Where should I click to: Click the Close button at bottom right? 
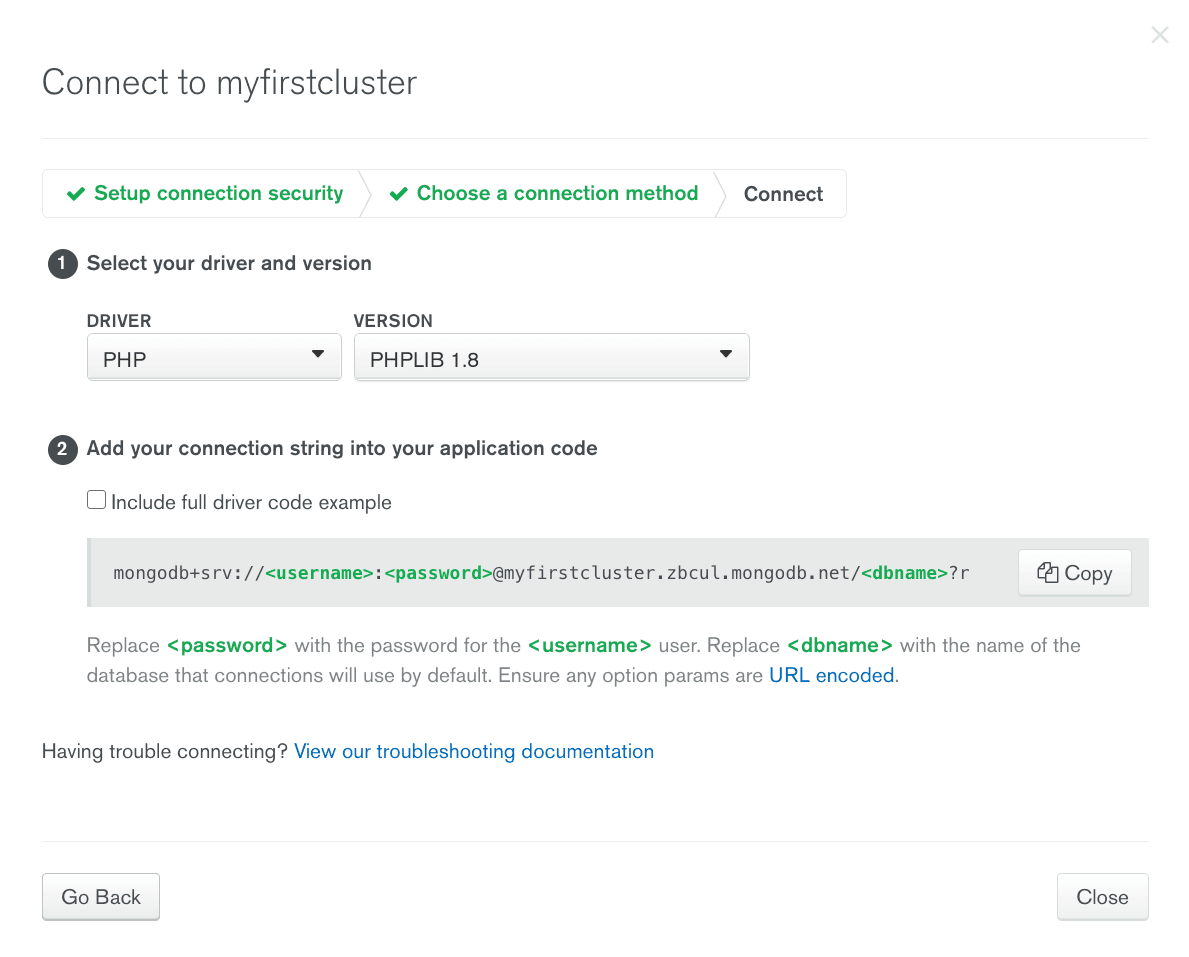[x=1102, y=897]
